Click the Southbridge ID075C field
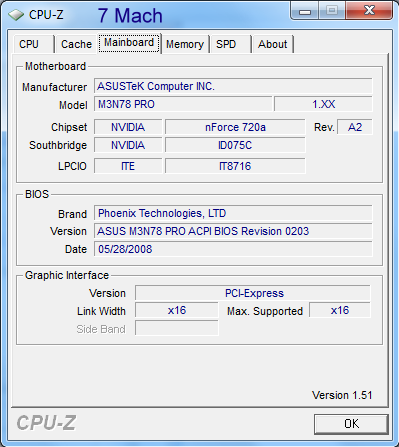The height and width of the screenshot is (447, 399). click(x=235, y=145)
